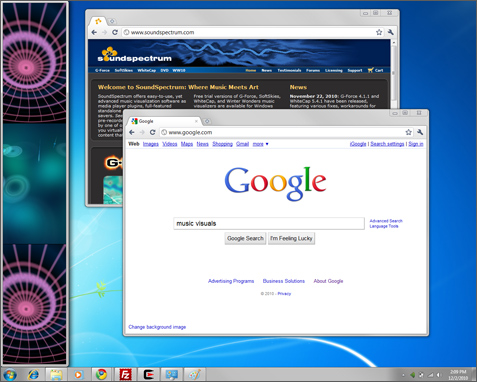477x382 pixels.
Task: Click the SoundSpectrum logo in the page header
Action: [x=135, y=55]
